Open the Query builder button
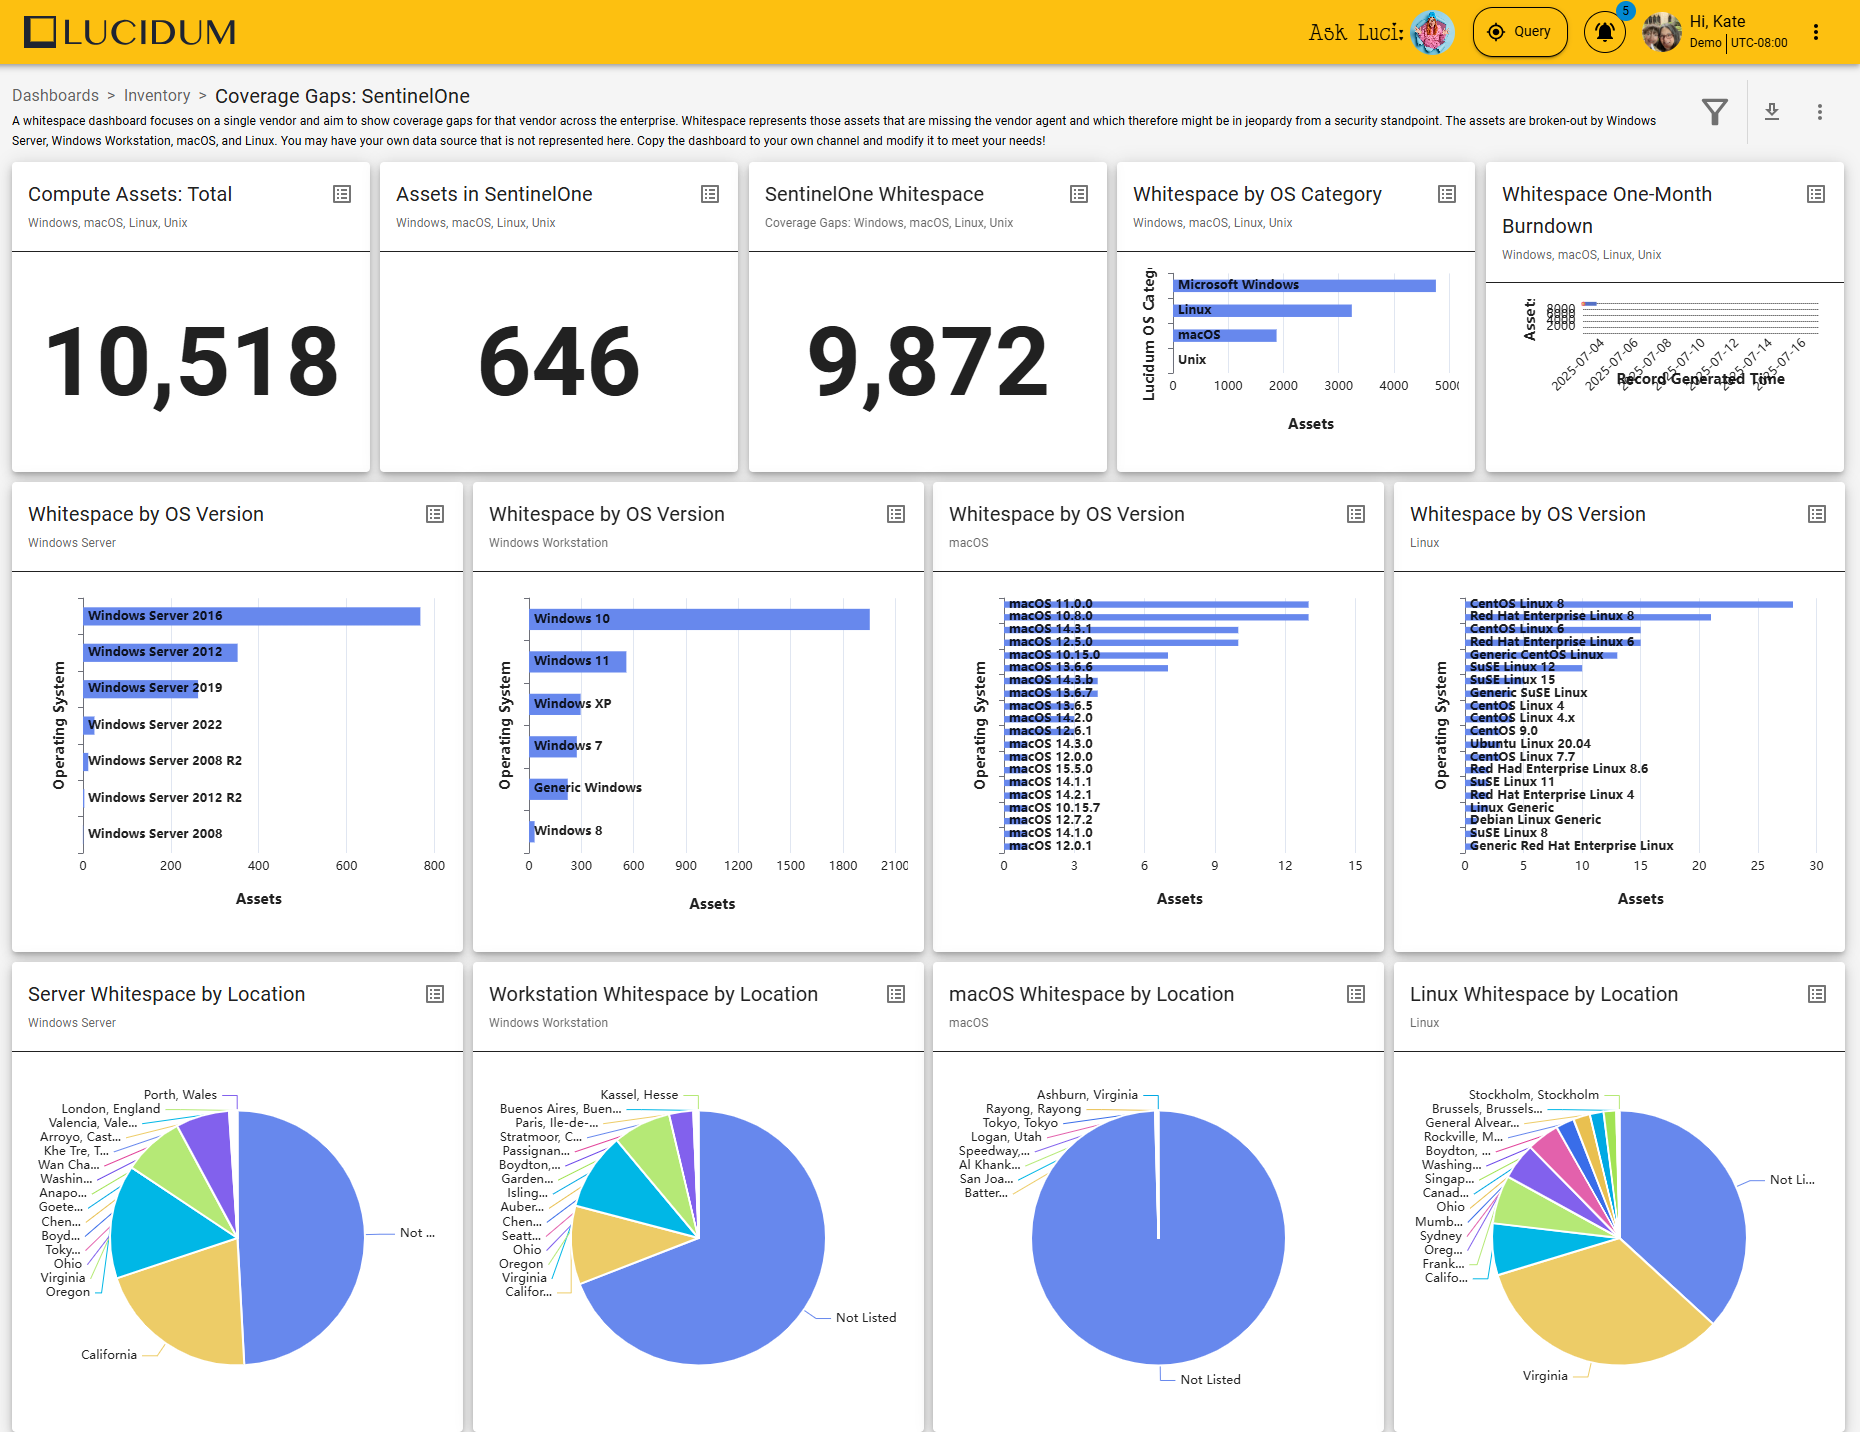This screenshot has width=1860, height=1432. pyautogui.click(x=1519, y=32)
